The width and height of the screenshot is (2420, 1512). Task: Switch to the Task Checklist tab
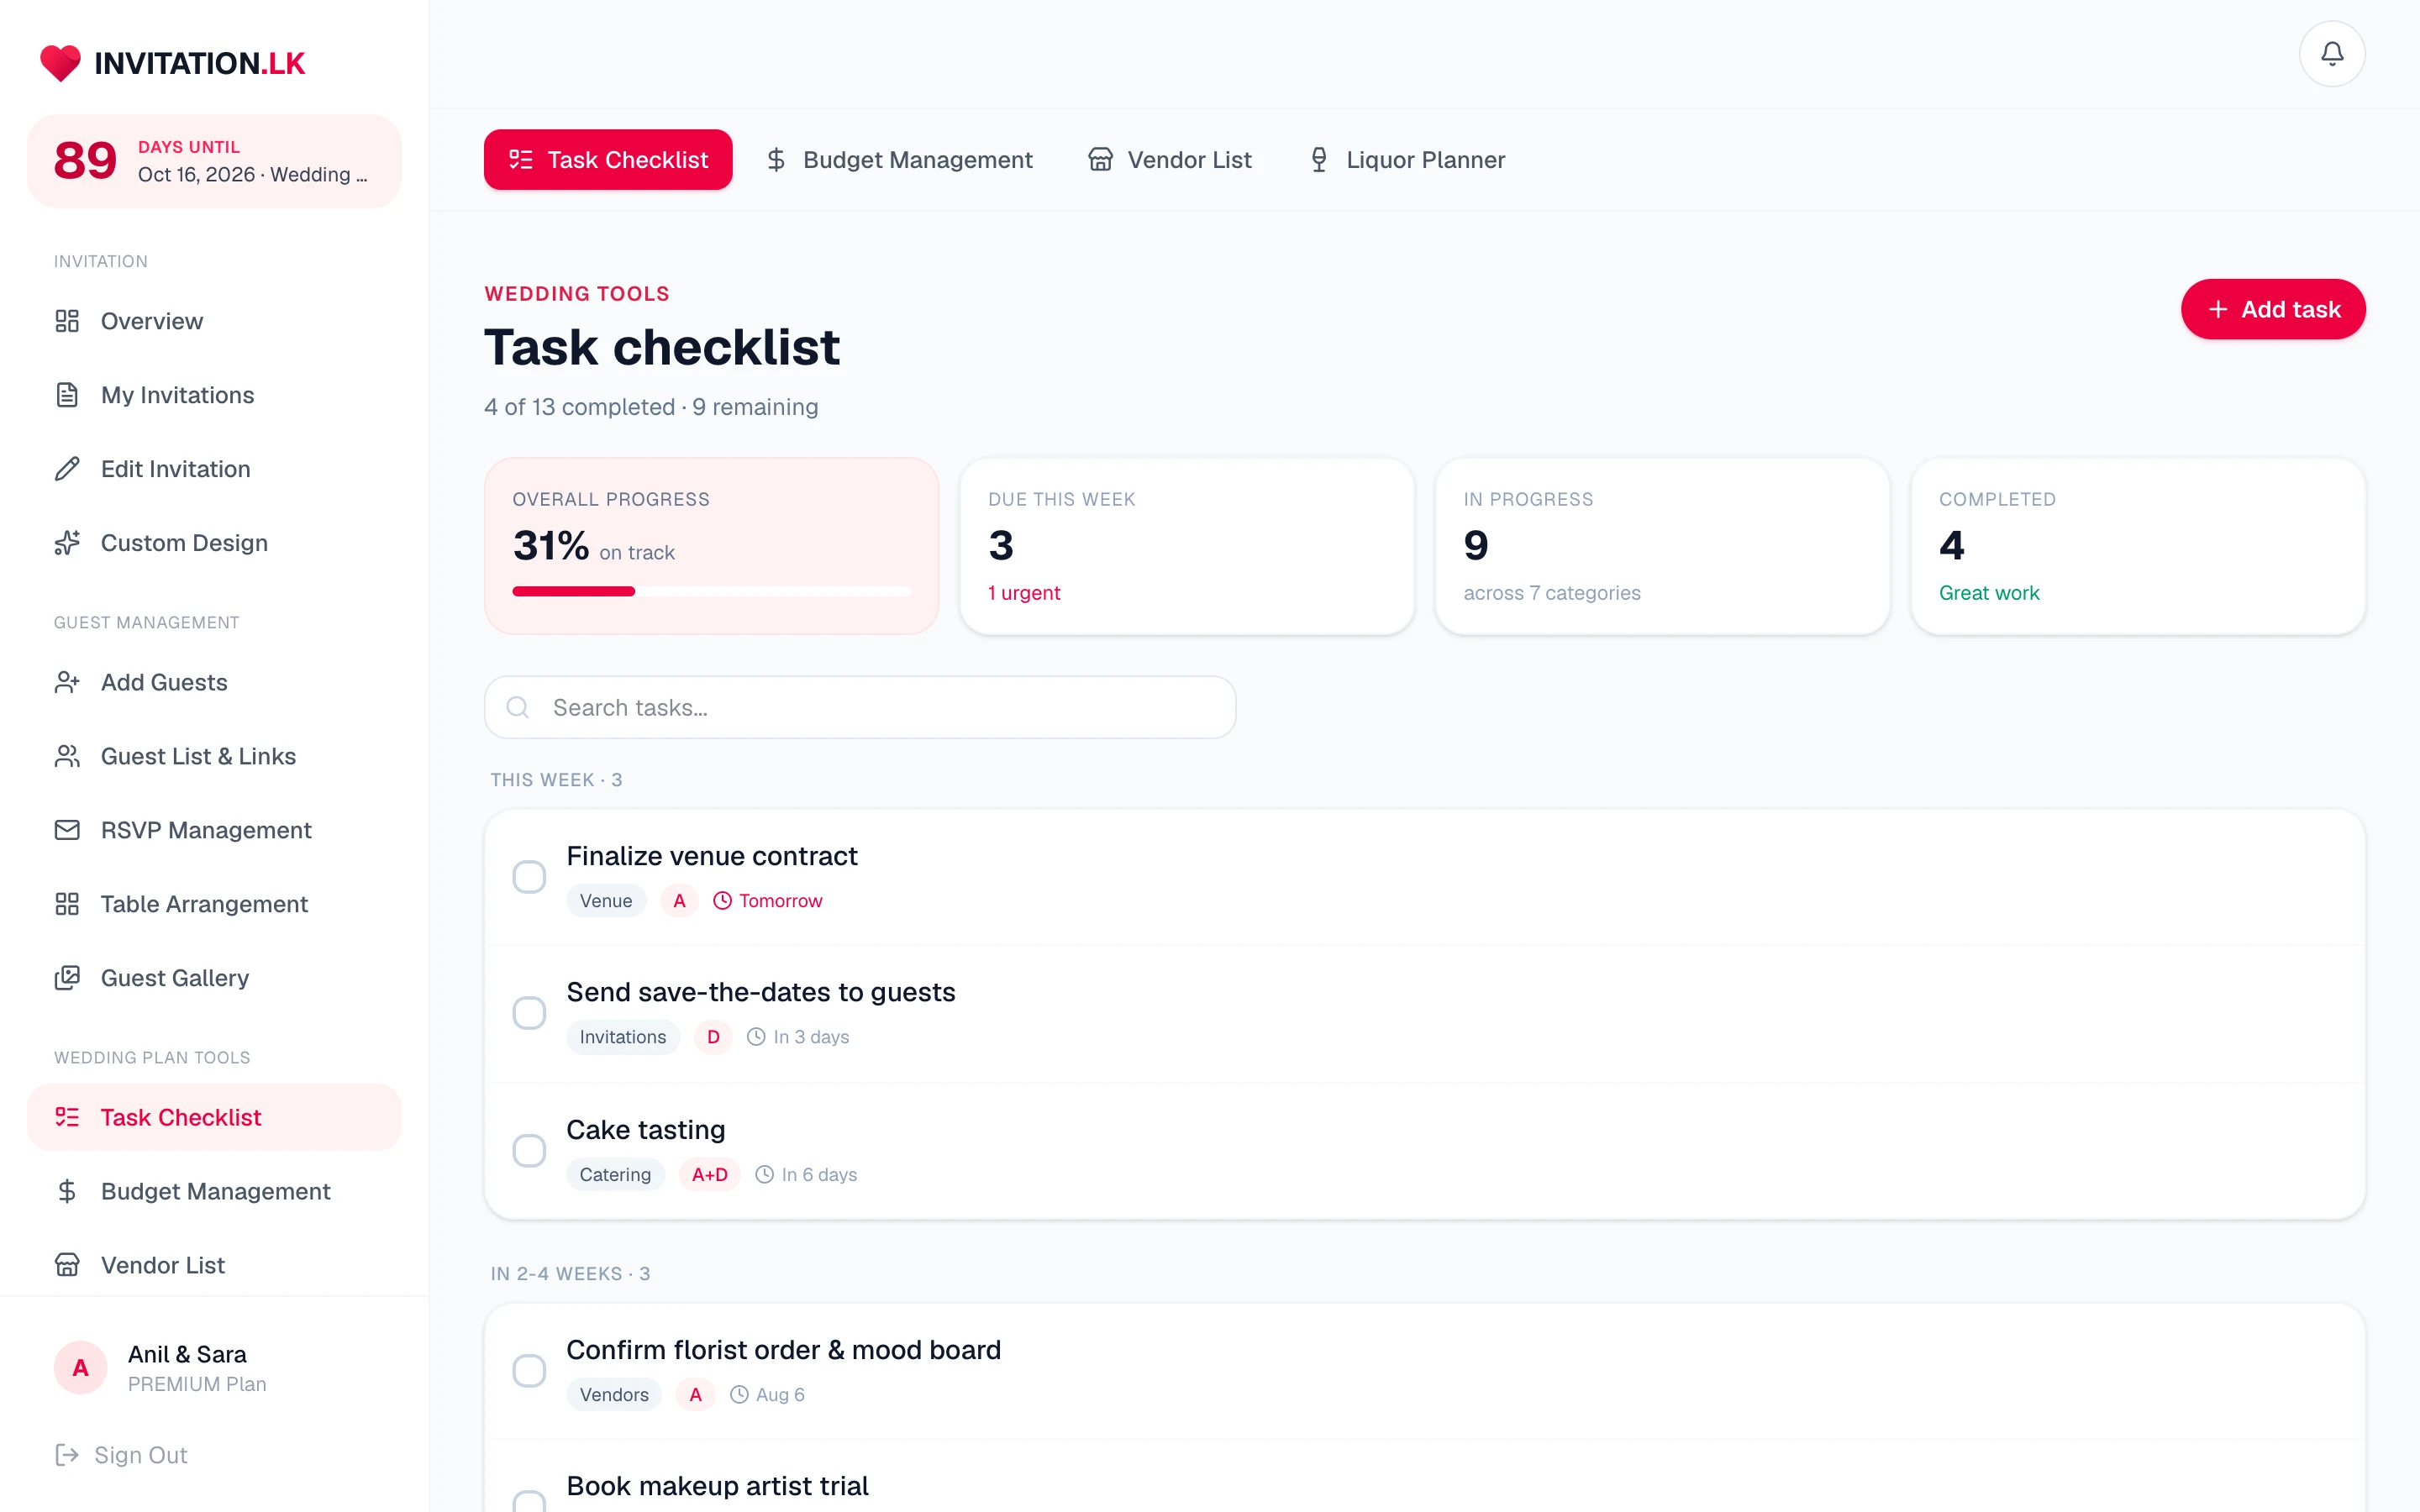point(608,160)
